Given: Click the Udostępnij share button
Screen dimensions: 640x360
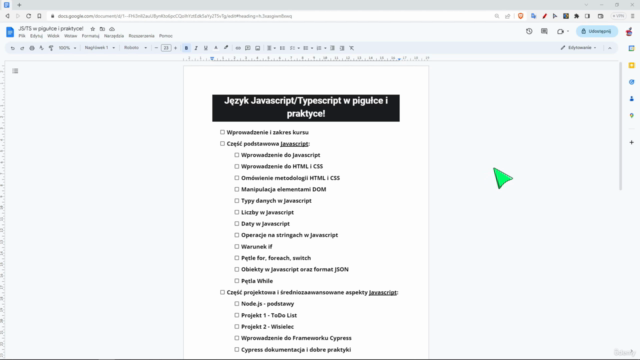Looking at the screenshot, I should (x=597, y=31).
